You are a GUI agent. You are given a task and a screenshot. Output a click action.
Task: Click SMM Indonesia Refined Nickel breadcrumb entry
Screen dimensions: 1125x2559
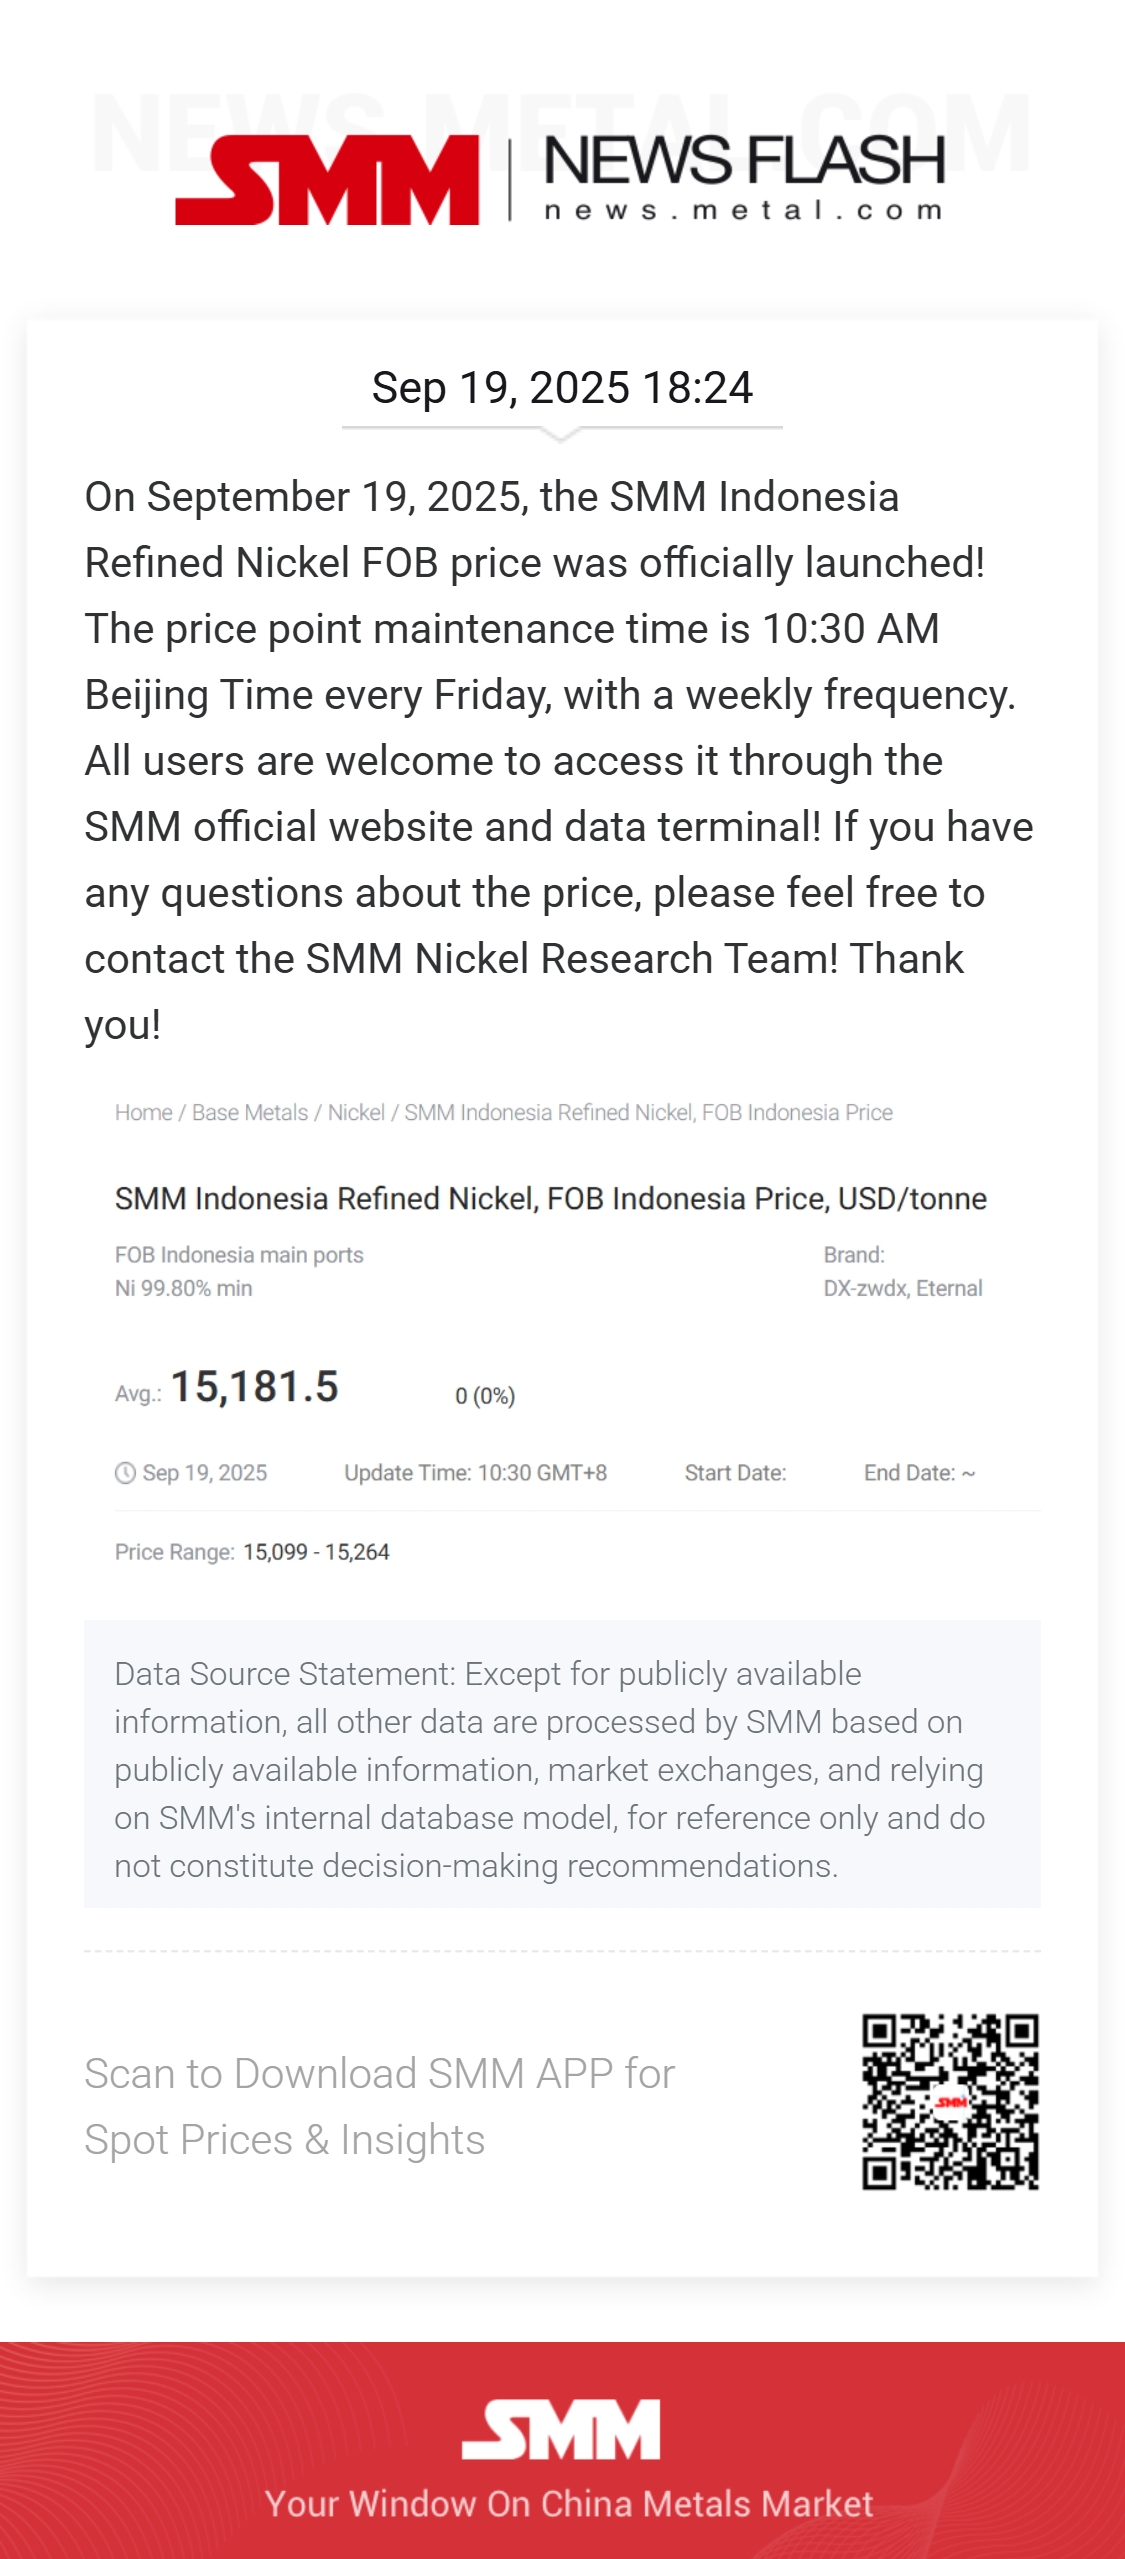[648, 1113]
